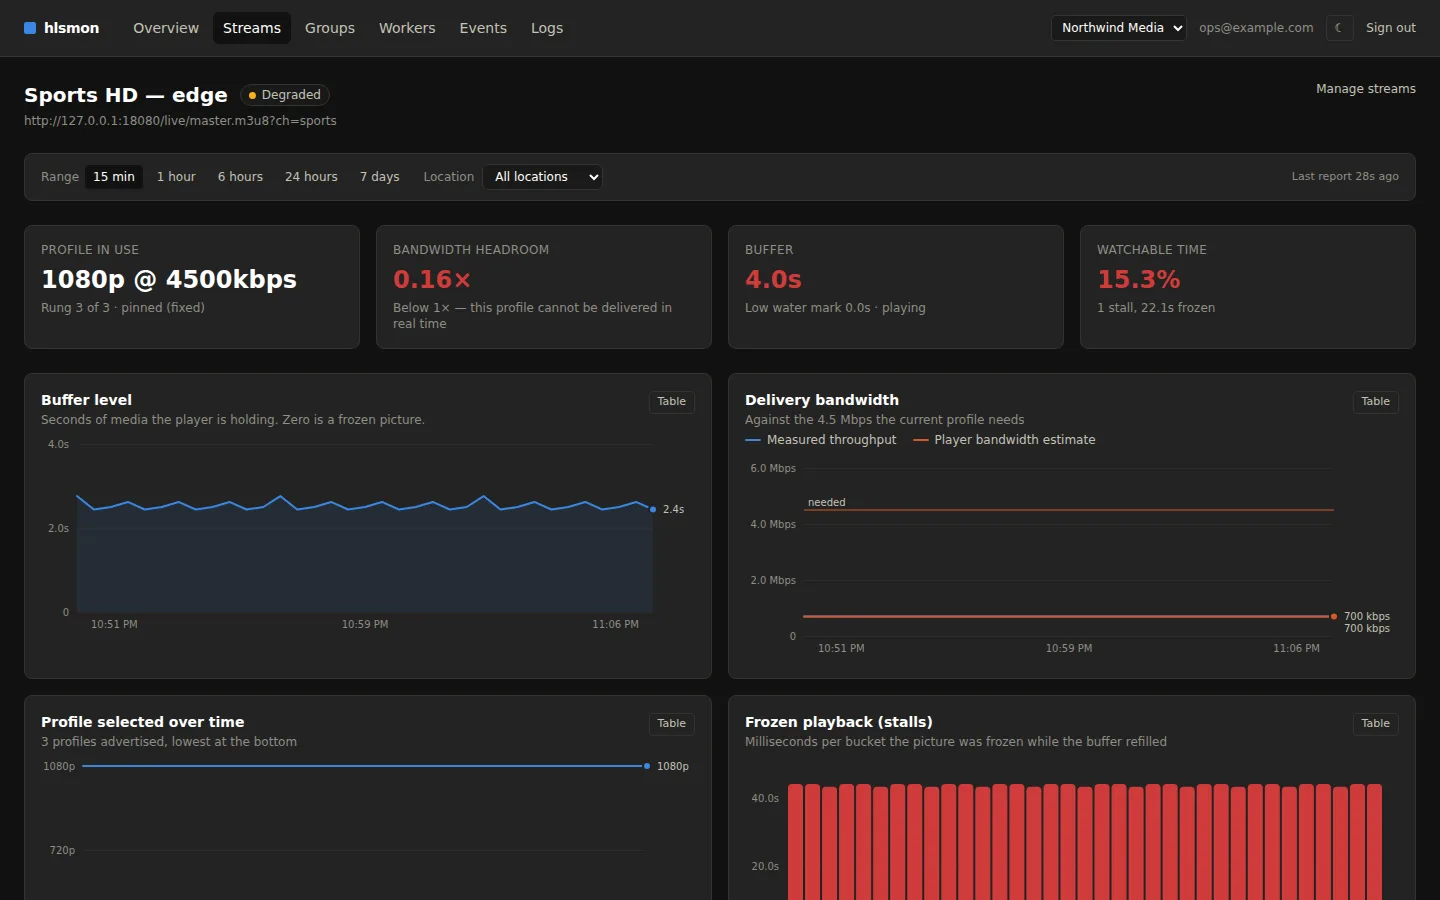Click '1 stall, 22.1s frozen' text
Image resolution: width=1440 pixels, height=900 pixels.
1156,308
